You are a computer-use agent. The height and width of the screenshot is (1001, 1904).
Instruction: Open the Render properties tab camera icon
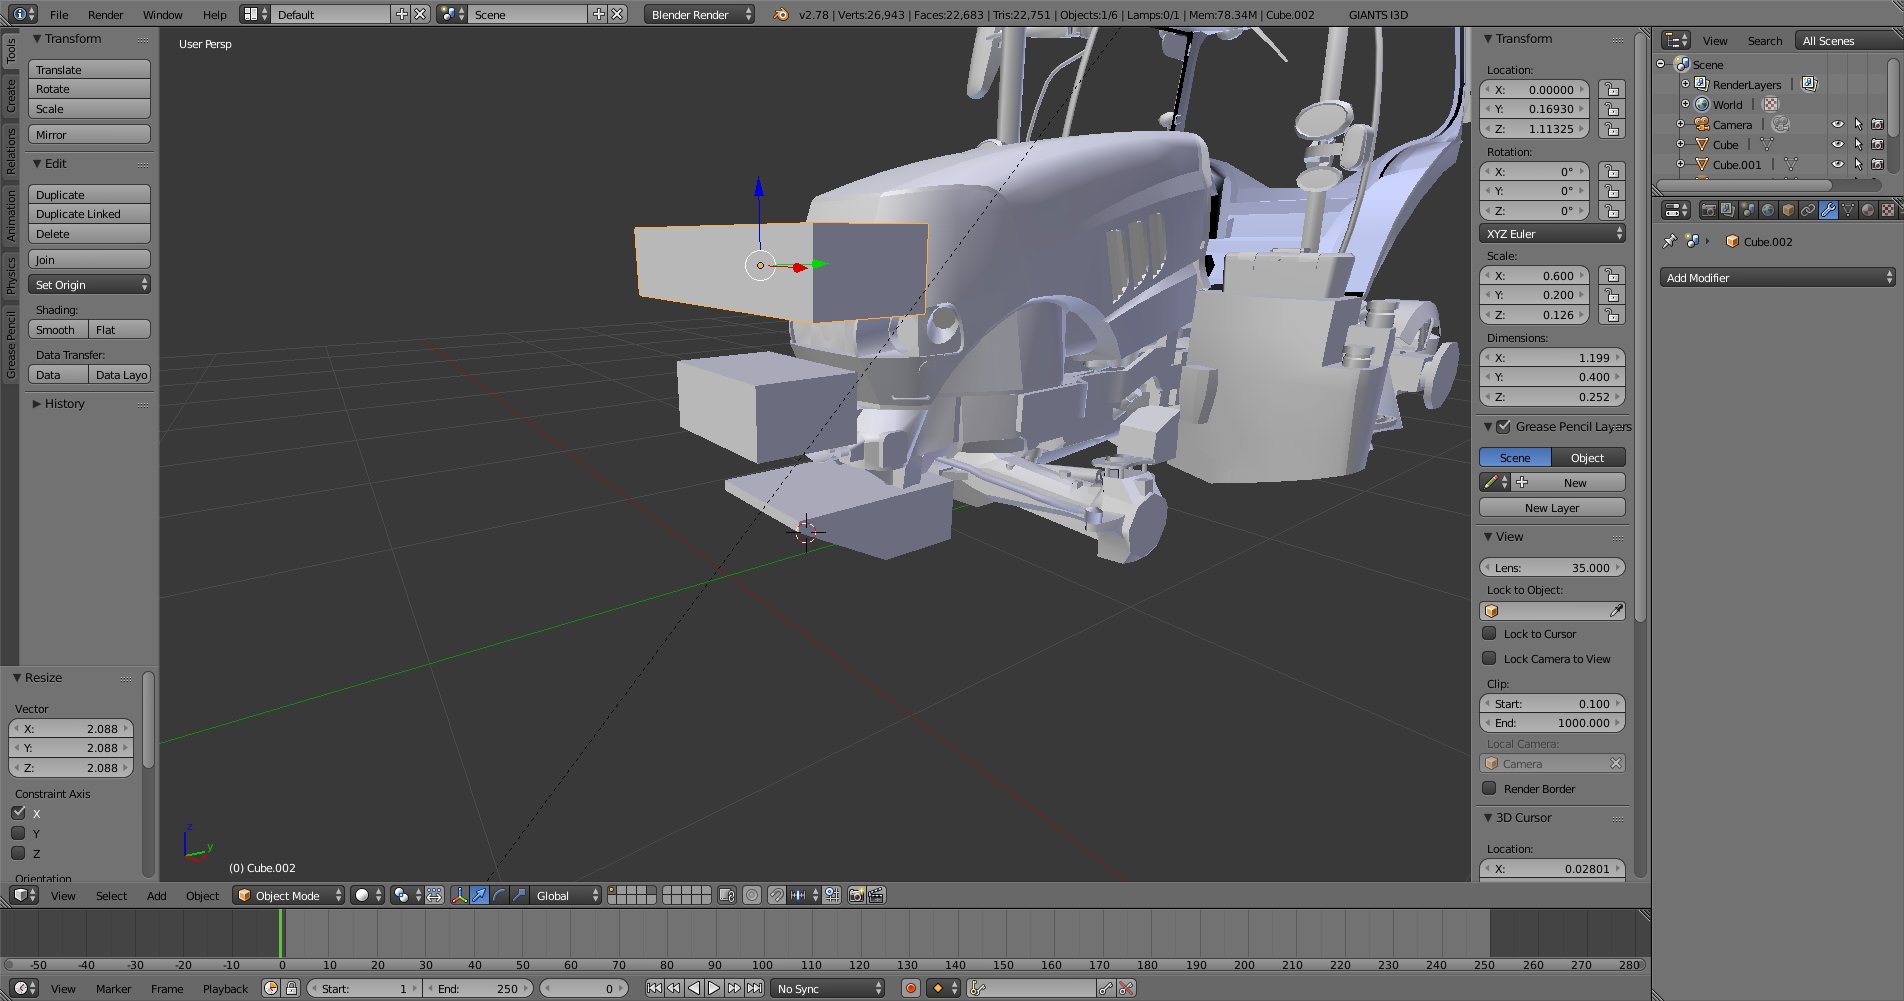point(1708,210)
